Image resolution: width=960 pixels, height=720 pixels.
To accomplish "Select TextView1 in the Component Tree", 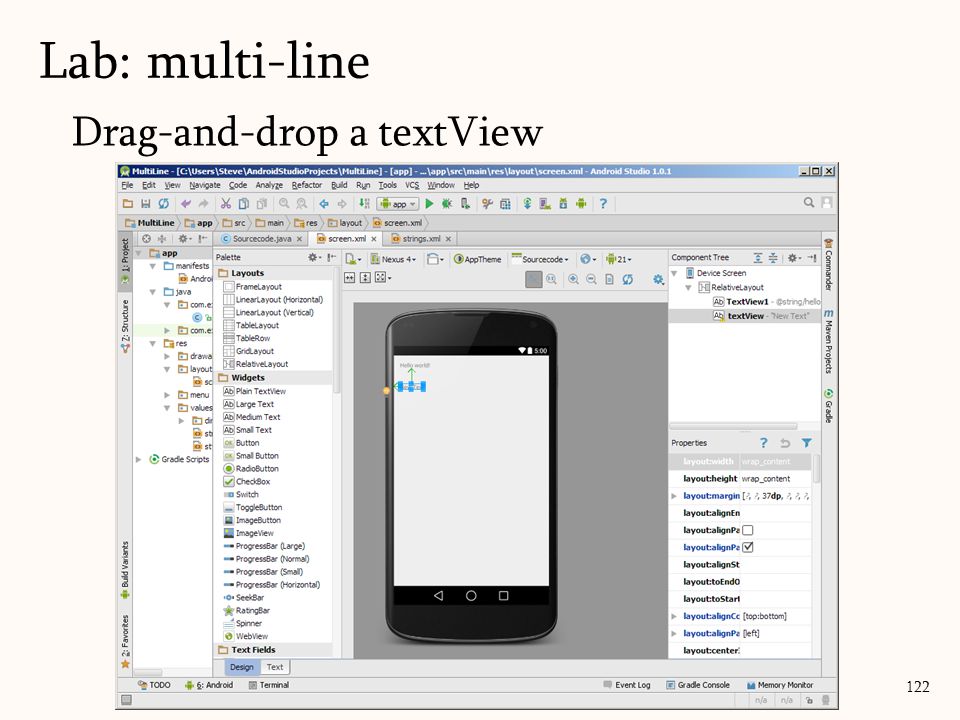I will [x=747, y=302].
